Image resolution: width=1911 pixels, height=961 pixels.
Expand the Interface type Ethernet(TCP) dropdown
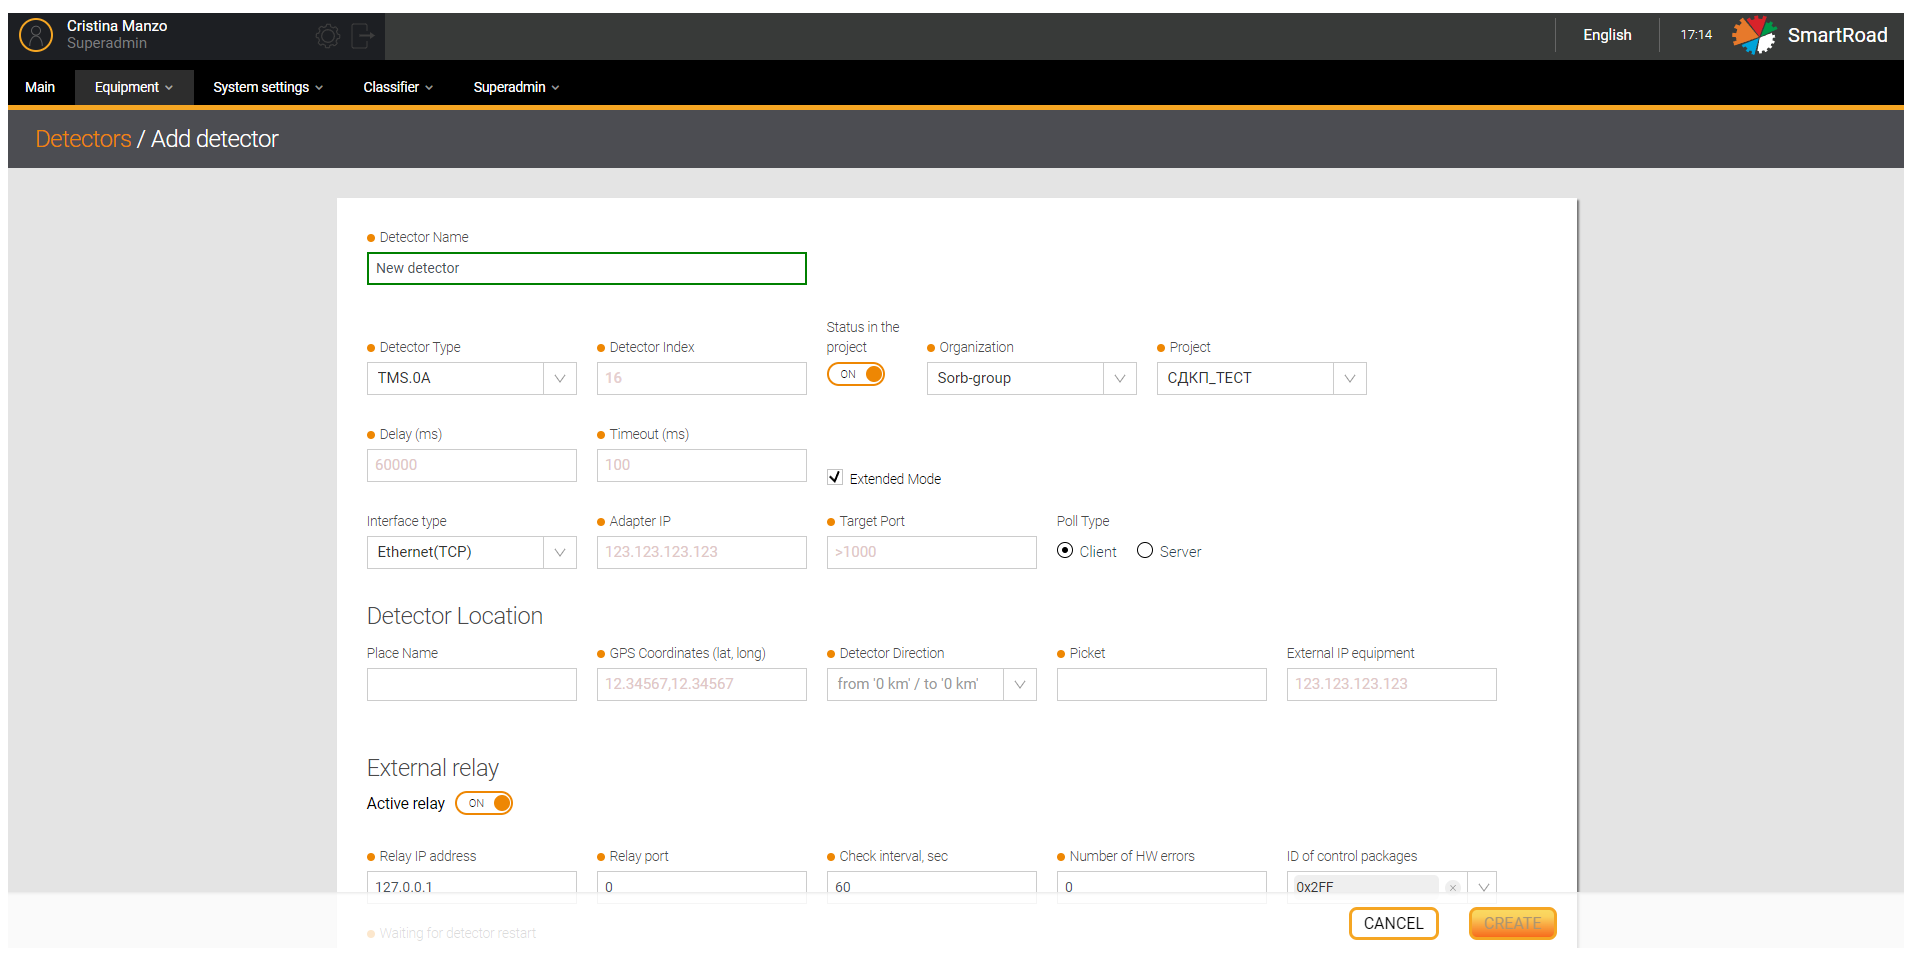click(472, 552)
